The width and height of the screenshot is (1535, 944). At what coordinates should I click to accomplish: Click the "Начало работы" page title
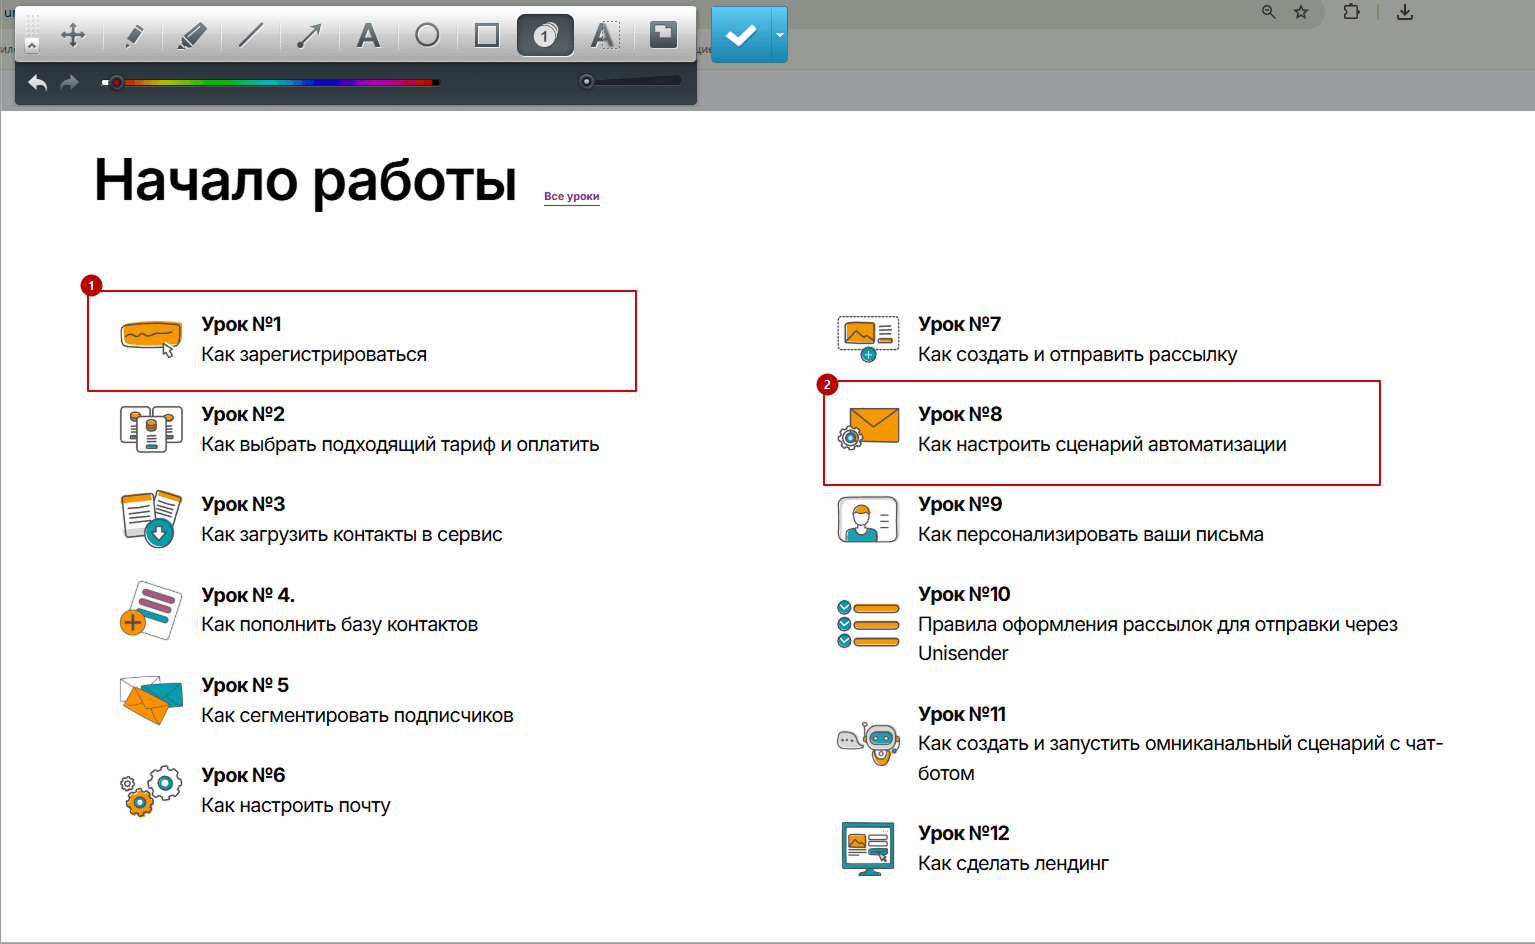pyautogui.click(x=305, y=181)
